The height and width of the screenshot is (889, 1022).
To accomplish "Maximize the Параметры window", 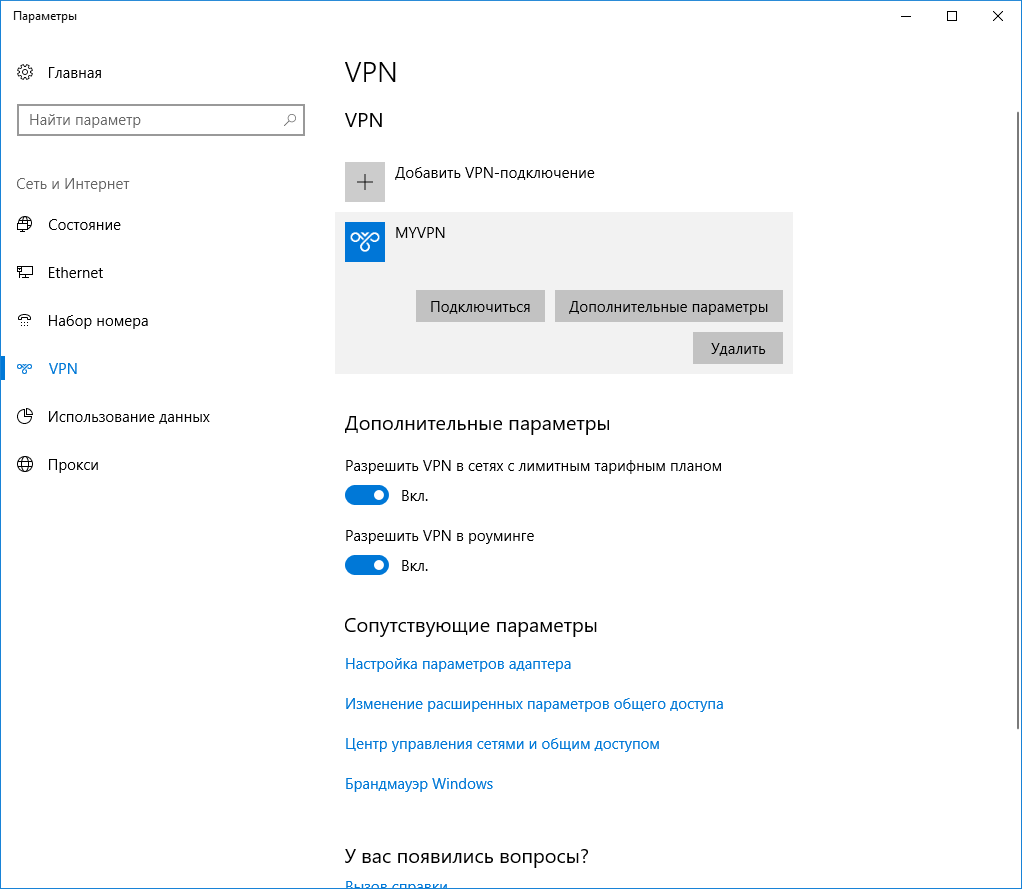I will 952,16.
